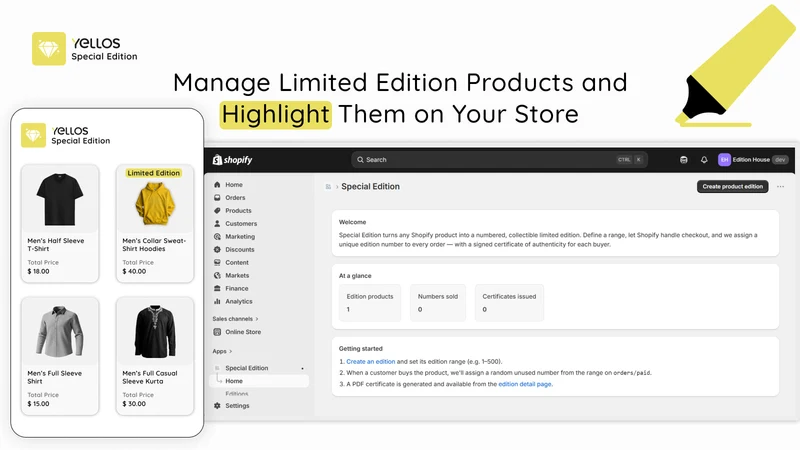Click the Welcome heading
The width and height of the screenshot is (800, 450).
coord(353,222)
